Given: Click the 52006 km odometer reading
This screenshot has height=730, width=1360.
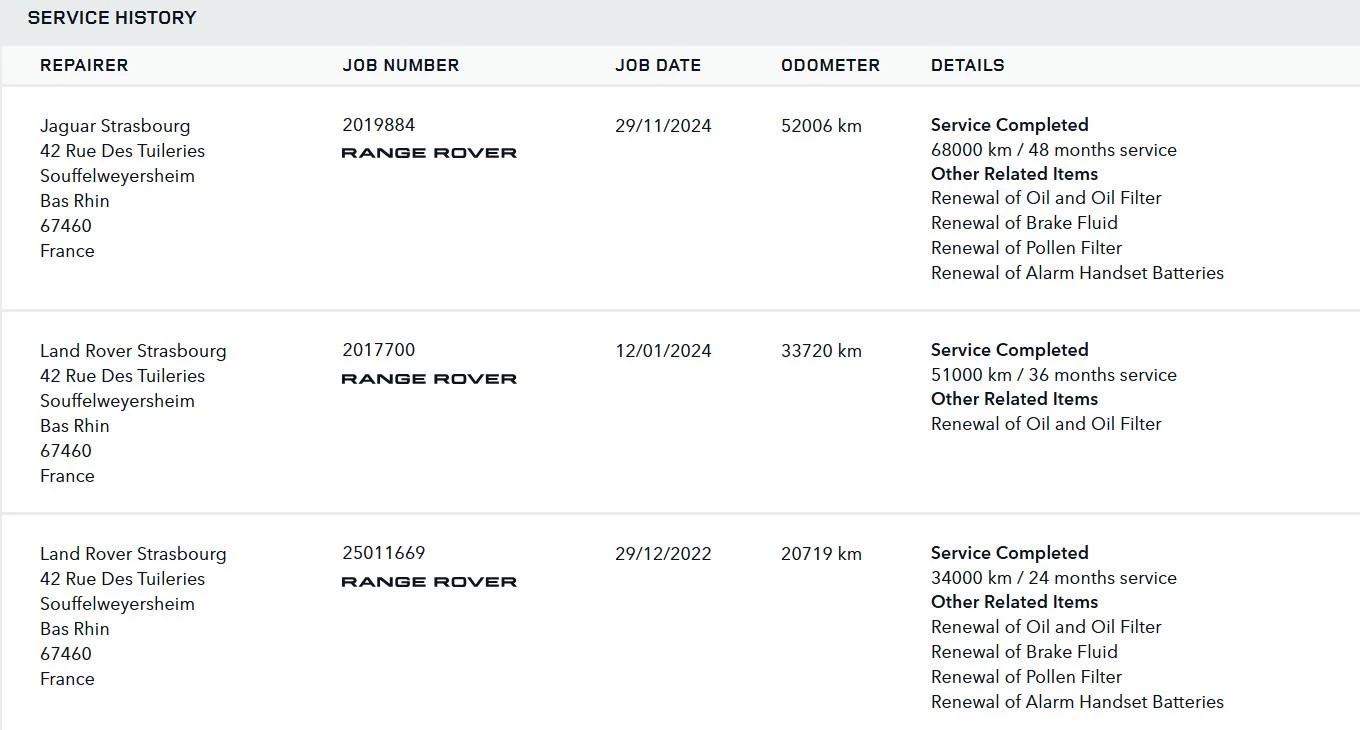Looking at the screenshot, I should 821,126.
